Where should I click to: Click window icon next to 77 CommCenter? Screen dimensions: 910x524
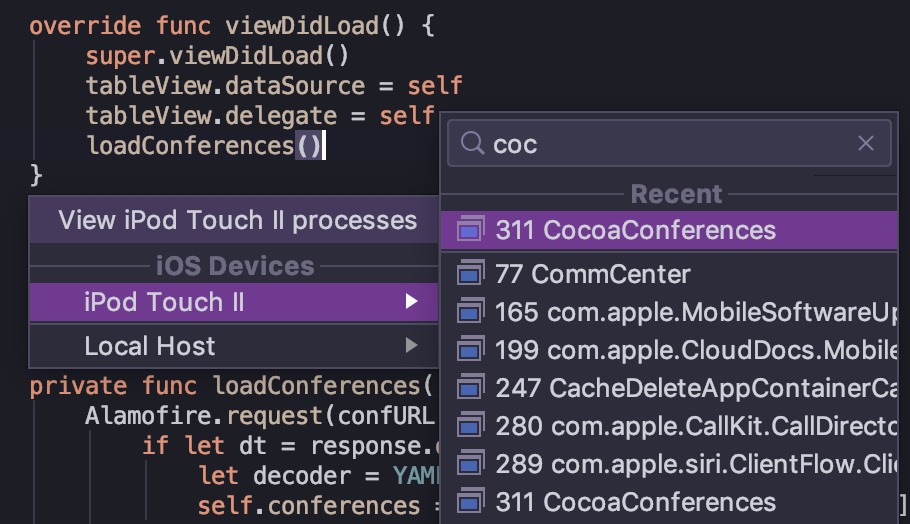click(x=470, y=273)
